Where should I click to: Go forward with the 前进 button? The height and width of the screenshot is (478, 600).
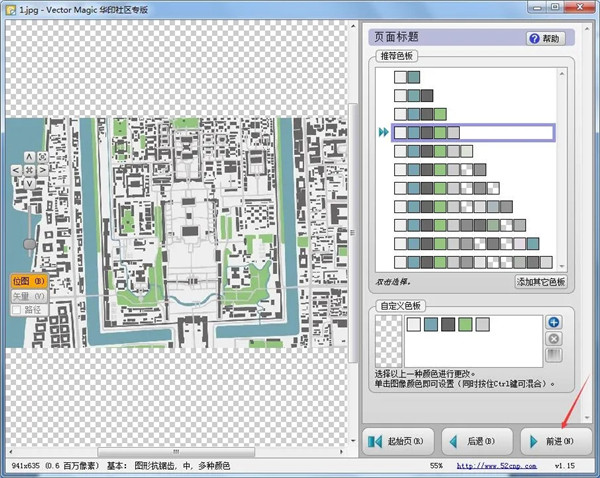(x=556, y=440)
